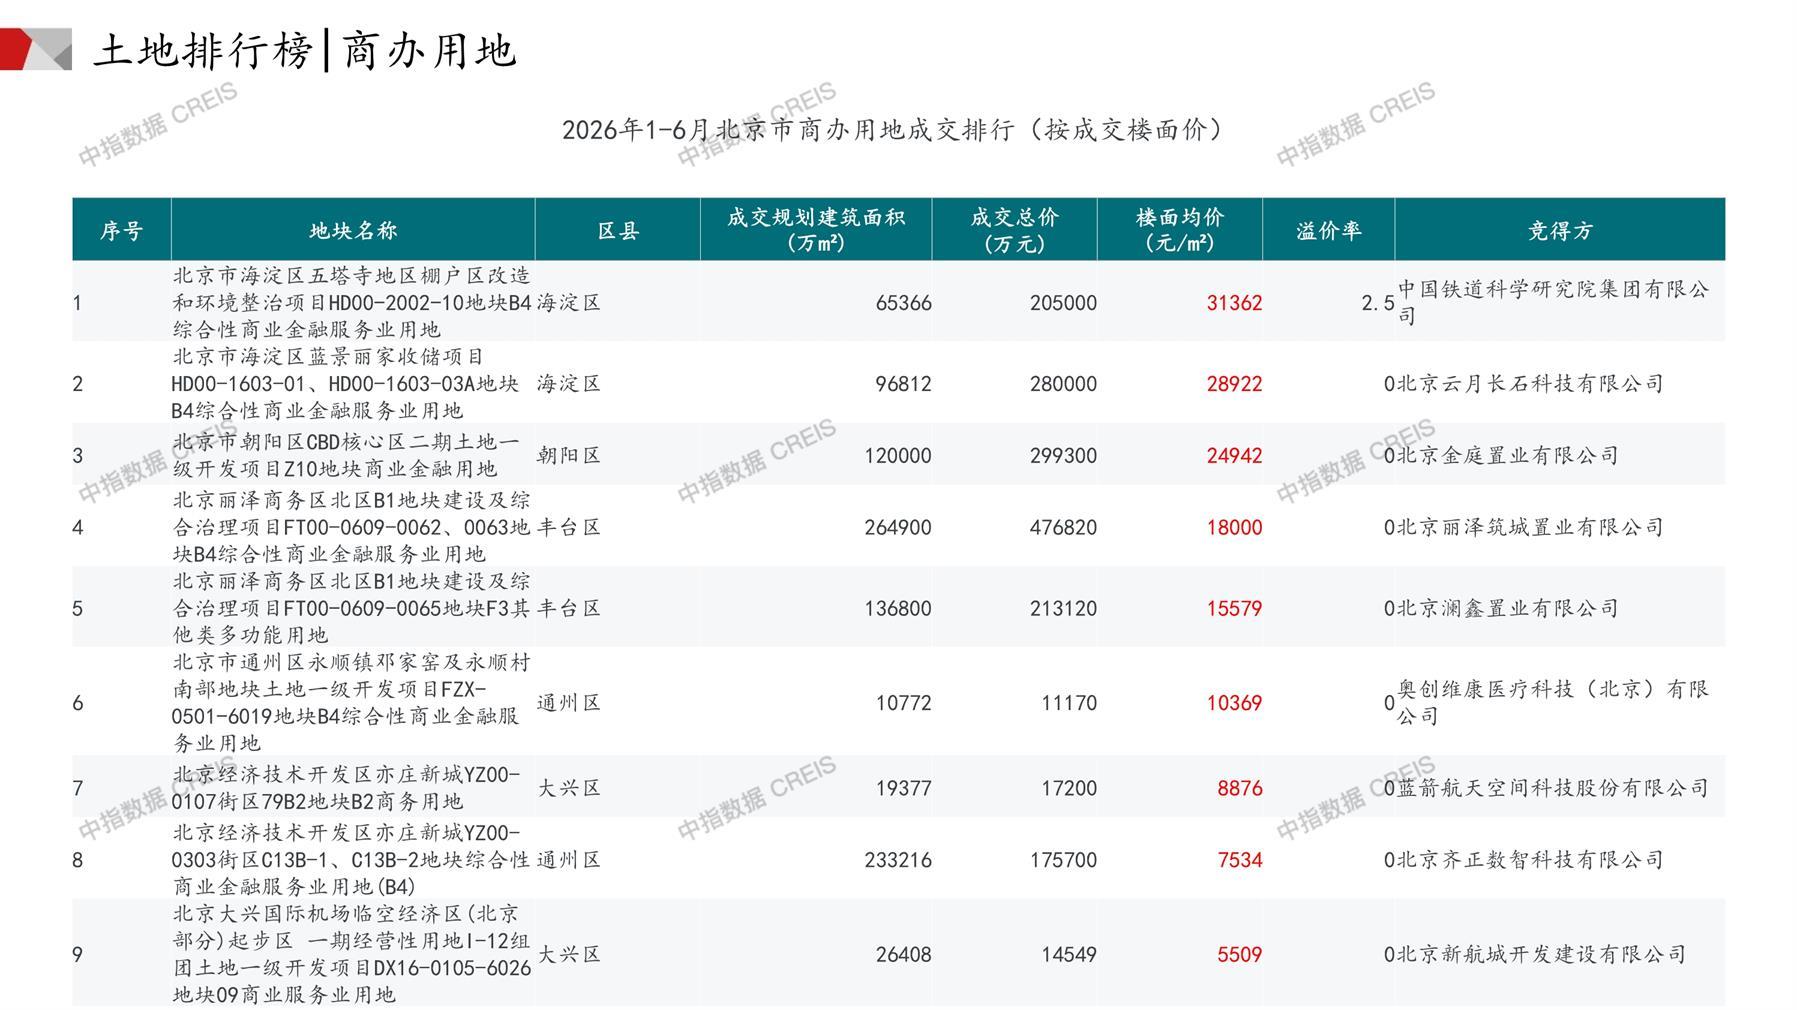Click building area value 19377

903,788
